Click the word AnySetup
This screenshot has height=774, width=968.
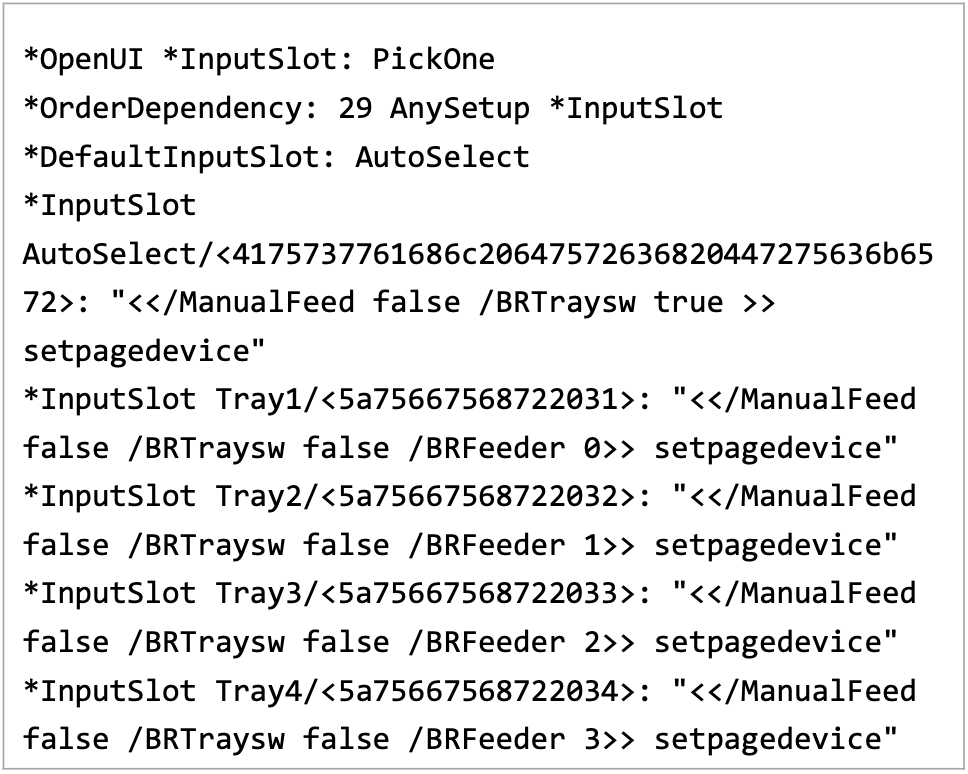click(x=459, y=108)
